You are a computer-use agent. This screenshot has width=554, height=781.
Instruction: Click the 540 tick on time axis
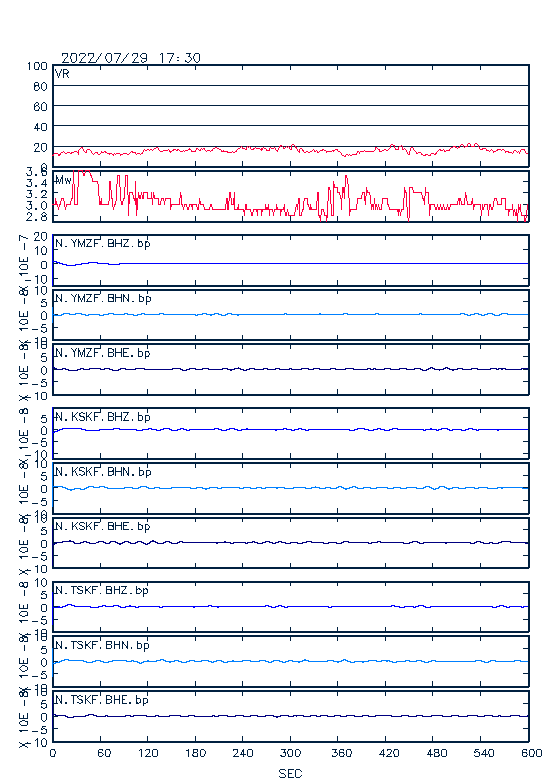click(x=484, y=753)
